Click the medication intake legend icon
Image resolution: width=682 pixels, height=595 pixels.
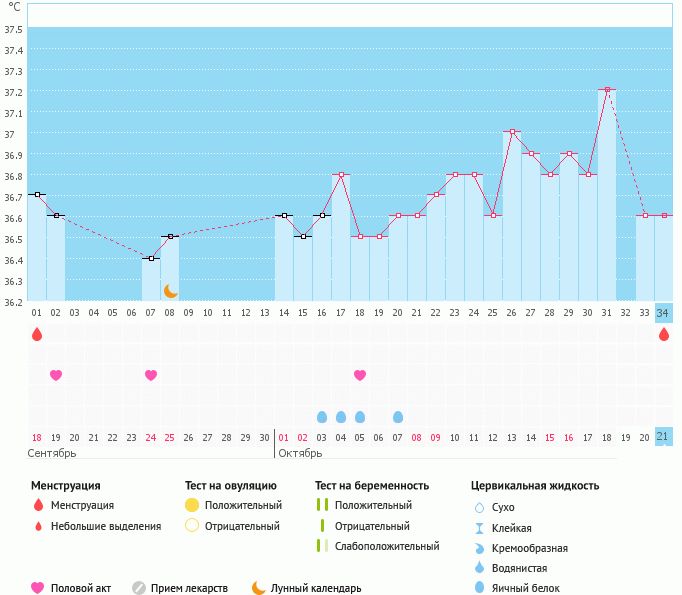coord(139,588)
